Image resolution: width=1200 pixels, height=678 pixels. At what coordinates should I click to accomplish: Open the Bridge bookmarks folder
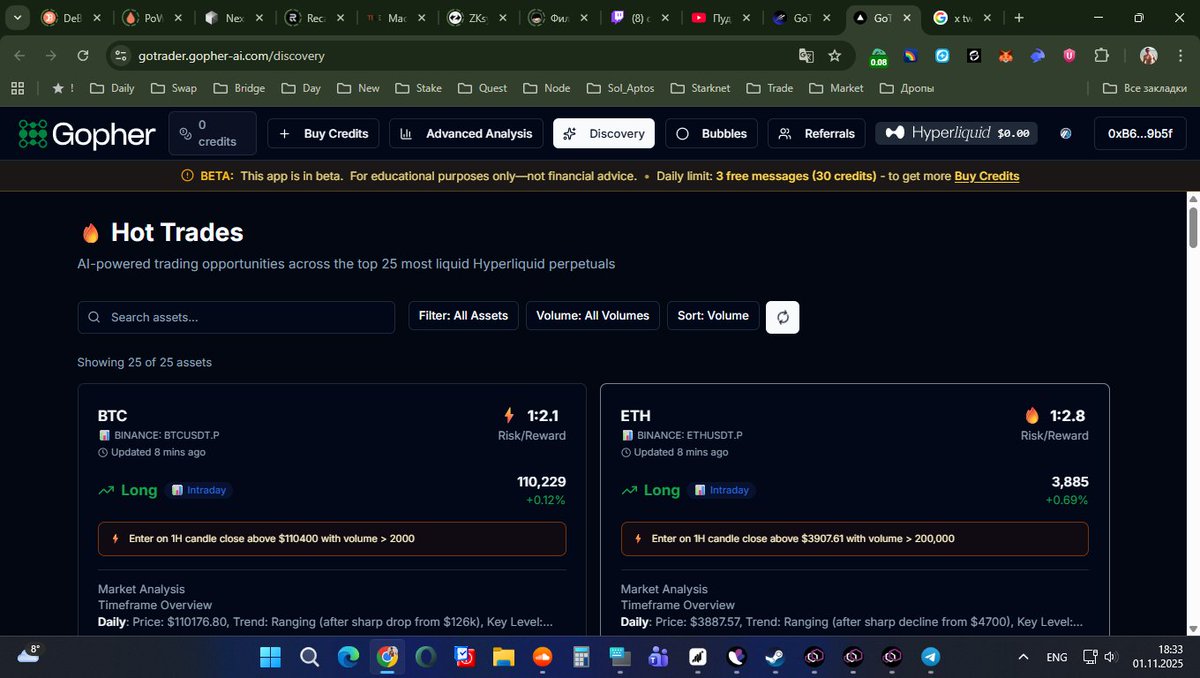coord(239,88)
